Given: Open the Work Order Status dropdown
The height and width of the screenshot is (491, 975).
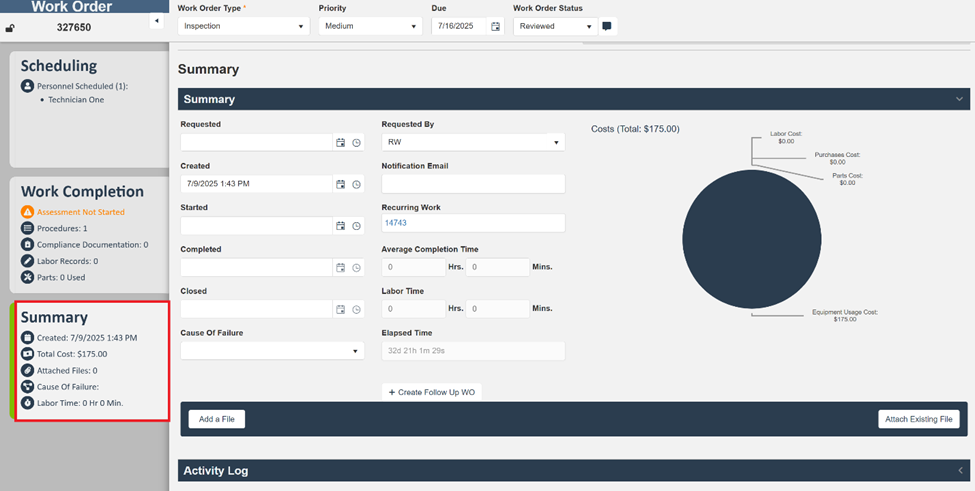Looking at the screenshot, I should [555, 27].
